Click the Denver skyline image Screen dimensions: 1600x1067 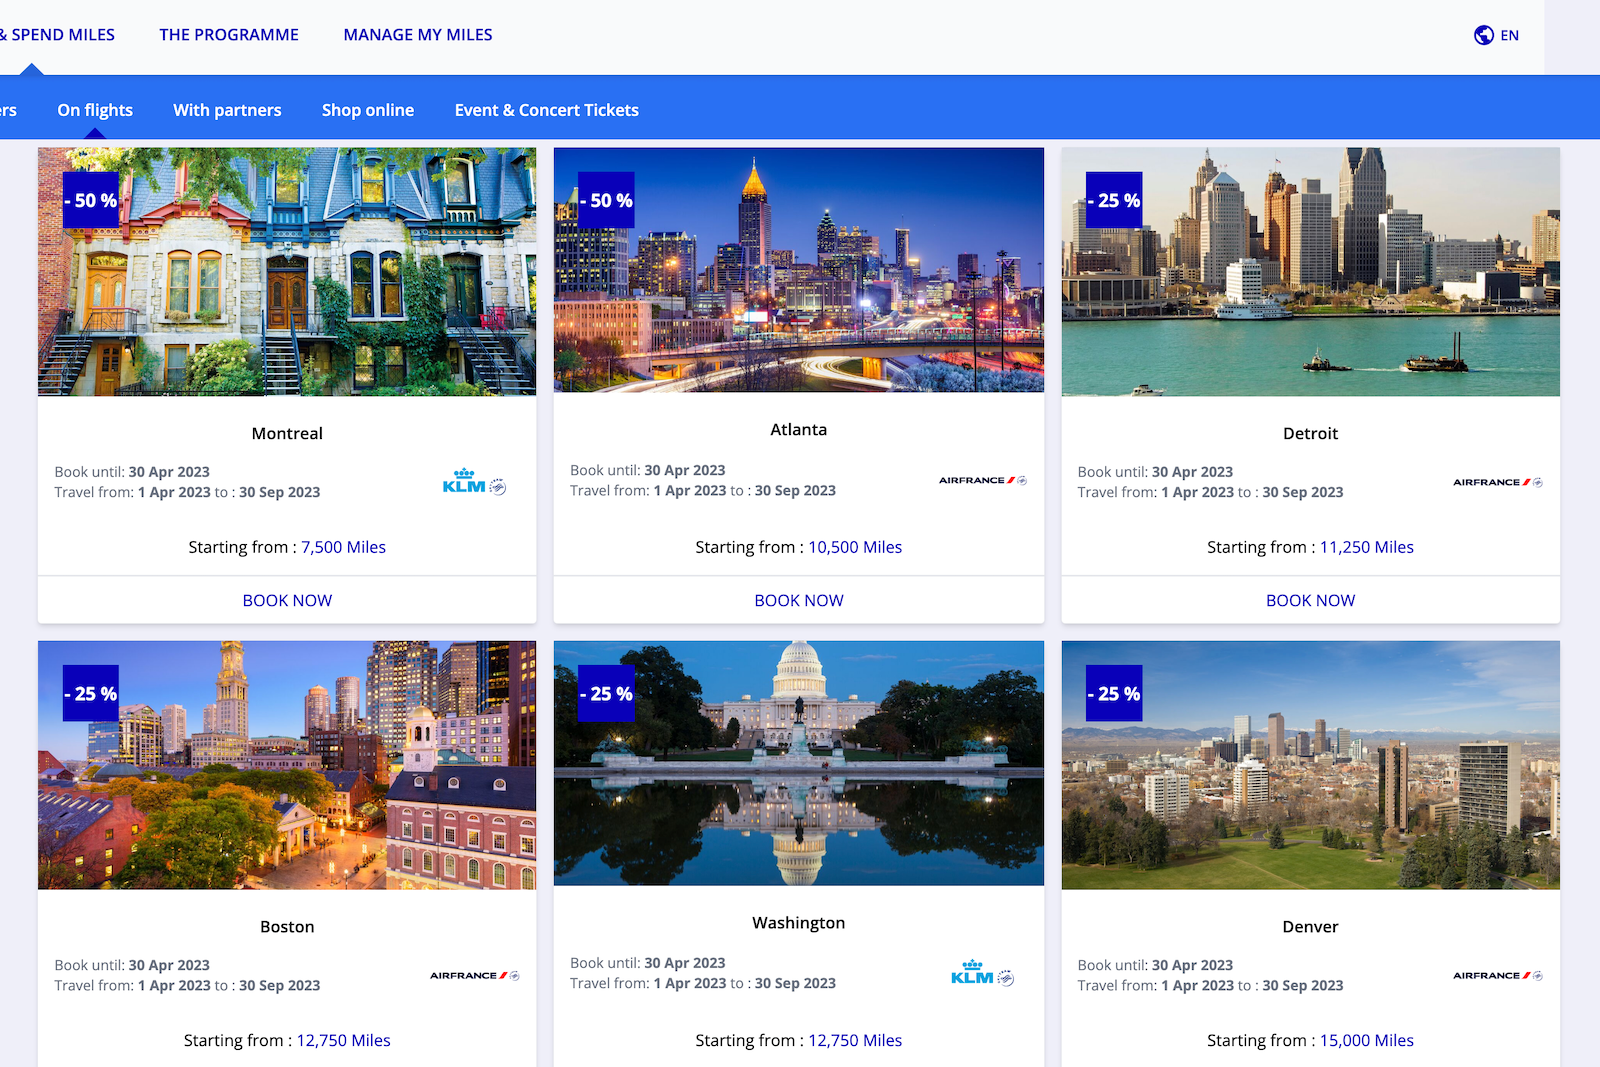click(1310, 765)
